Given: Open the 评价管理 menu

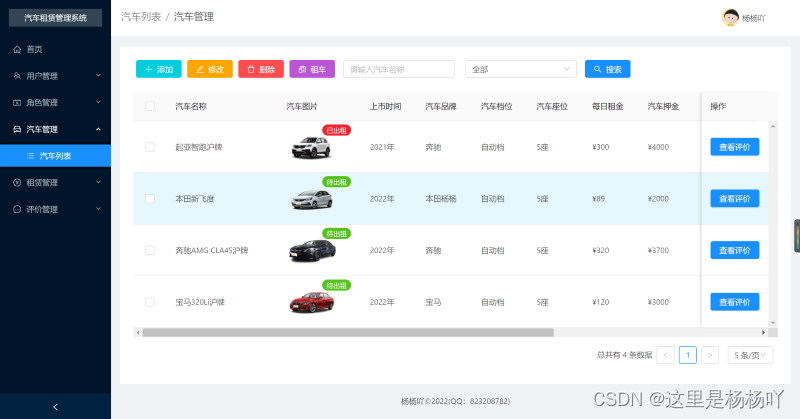Looking at the screenshot, I should [55, 209].
